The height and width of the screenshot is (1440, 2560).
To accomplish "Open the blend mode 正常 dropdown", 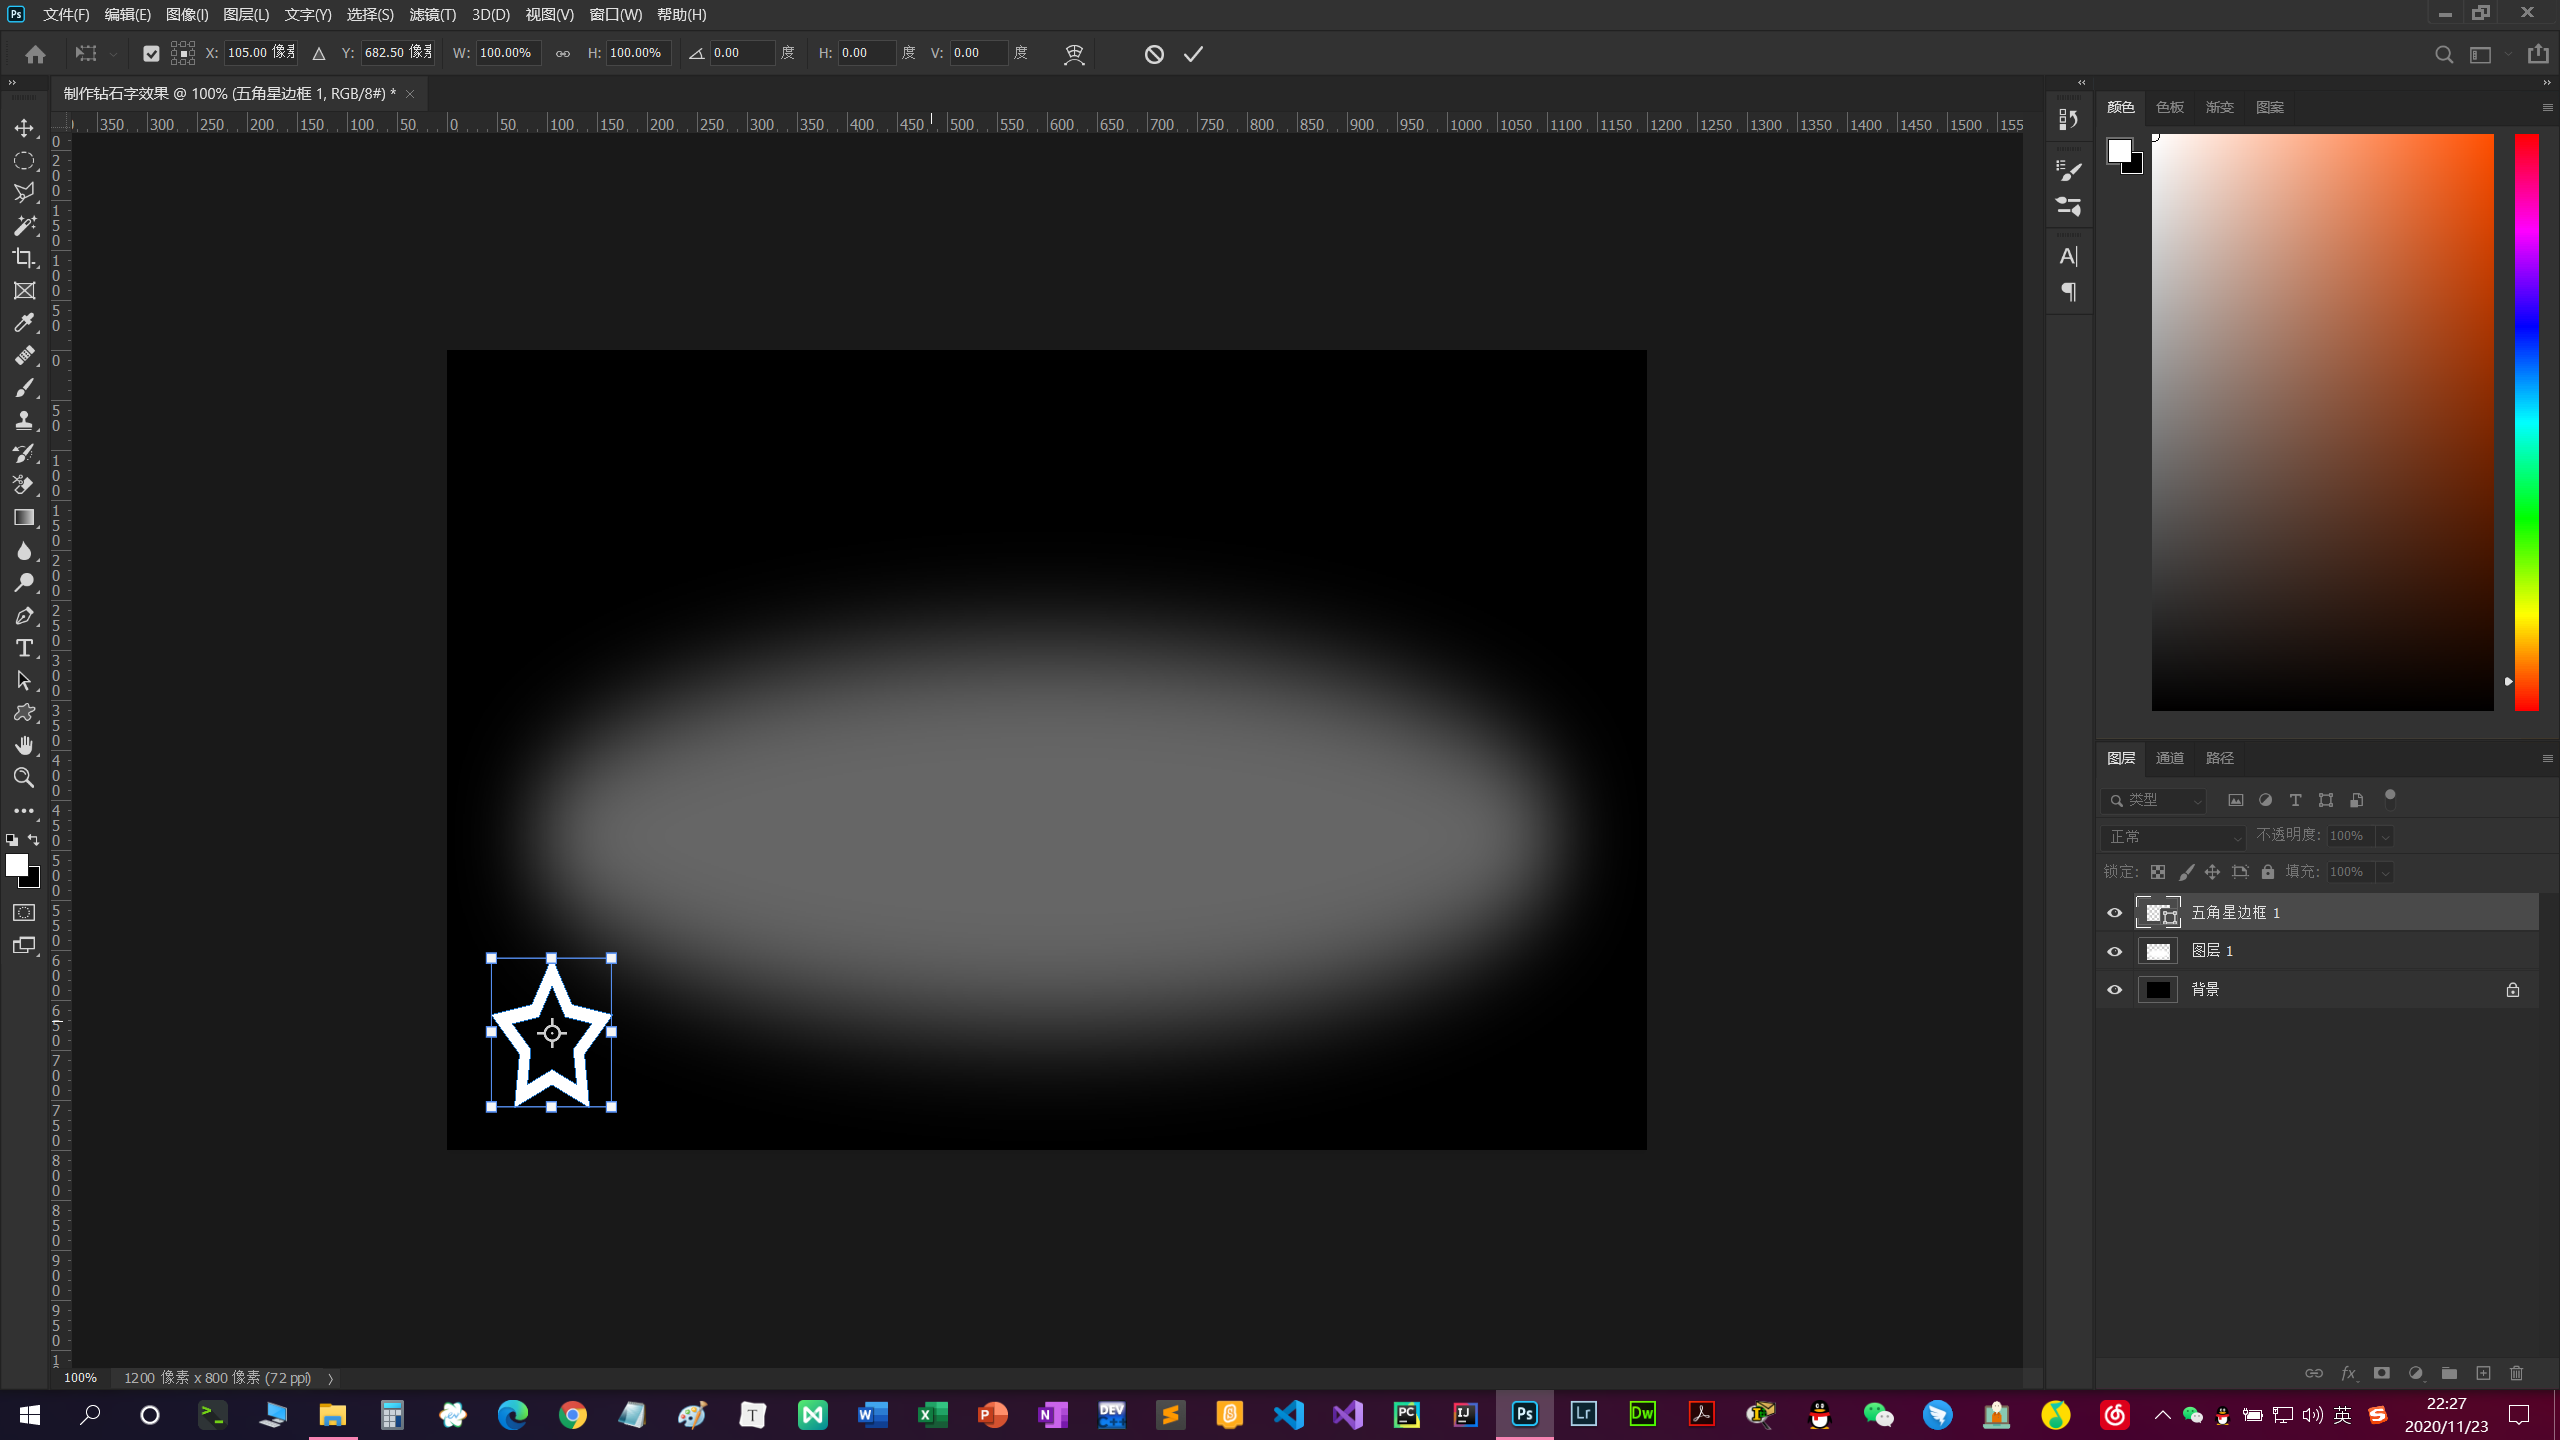I will pyautogui.click(x=2174, y=836).
